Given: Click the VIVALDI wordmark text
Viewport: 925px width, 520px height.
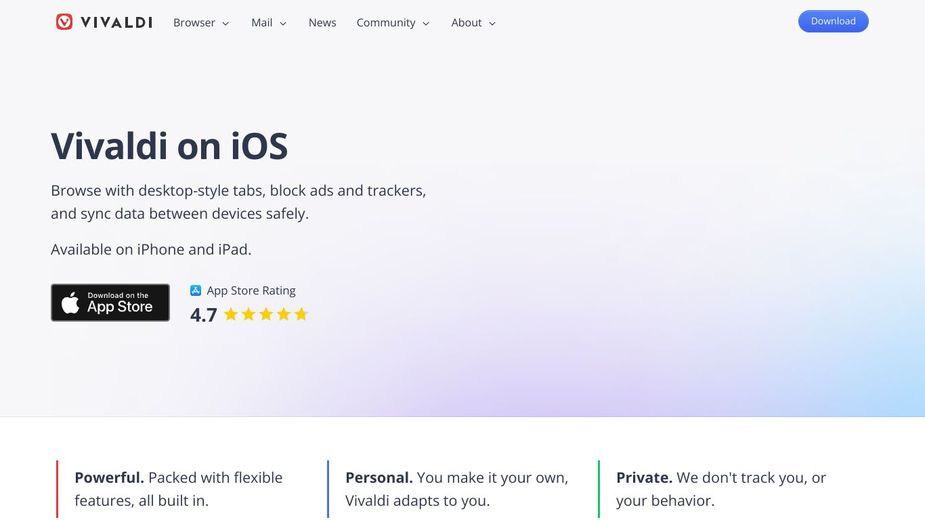Looking at the screenshot, I should 116,22.
